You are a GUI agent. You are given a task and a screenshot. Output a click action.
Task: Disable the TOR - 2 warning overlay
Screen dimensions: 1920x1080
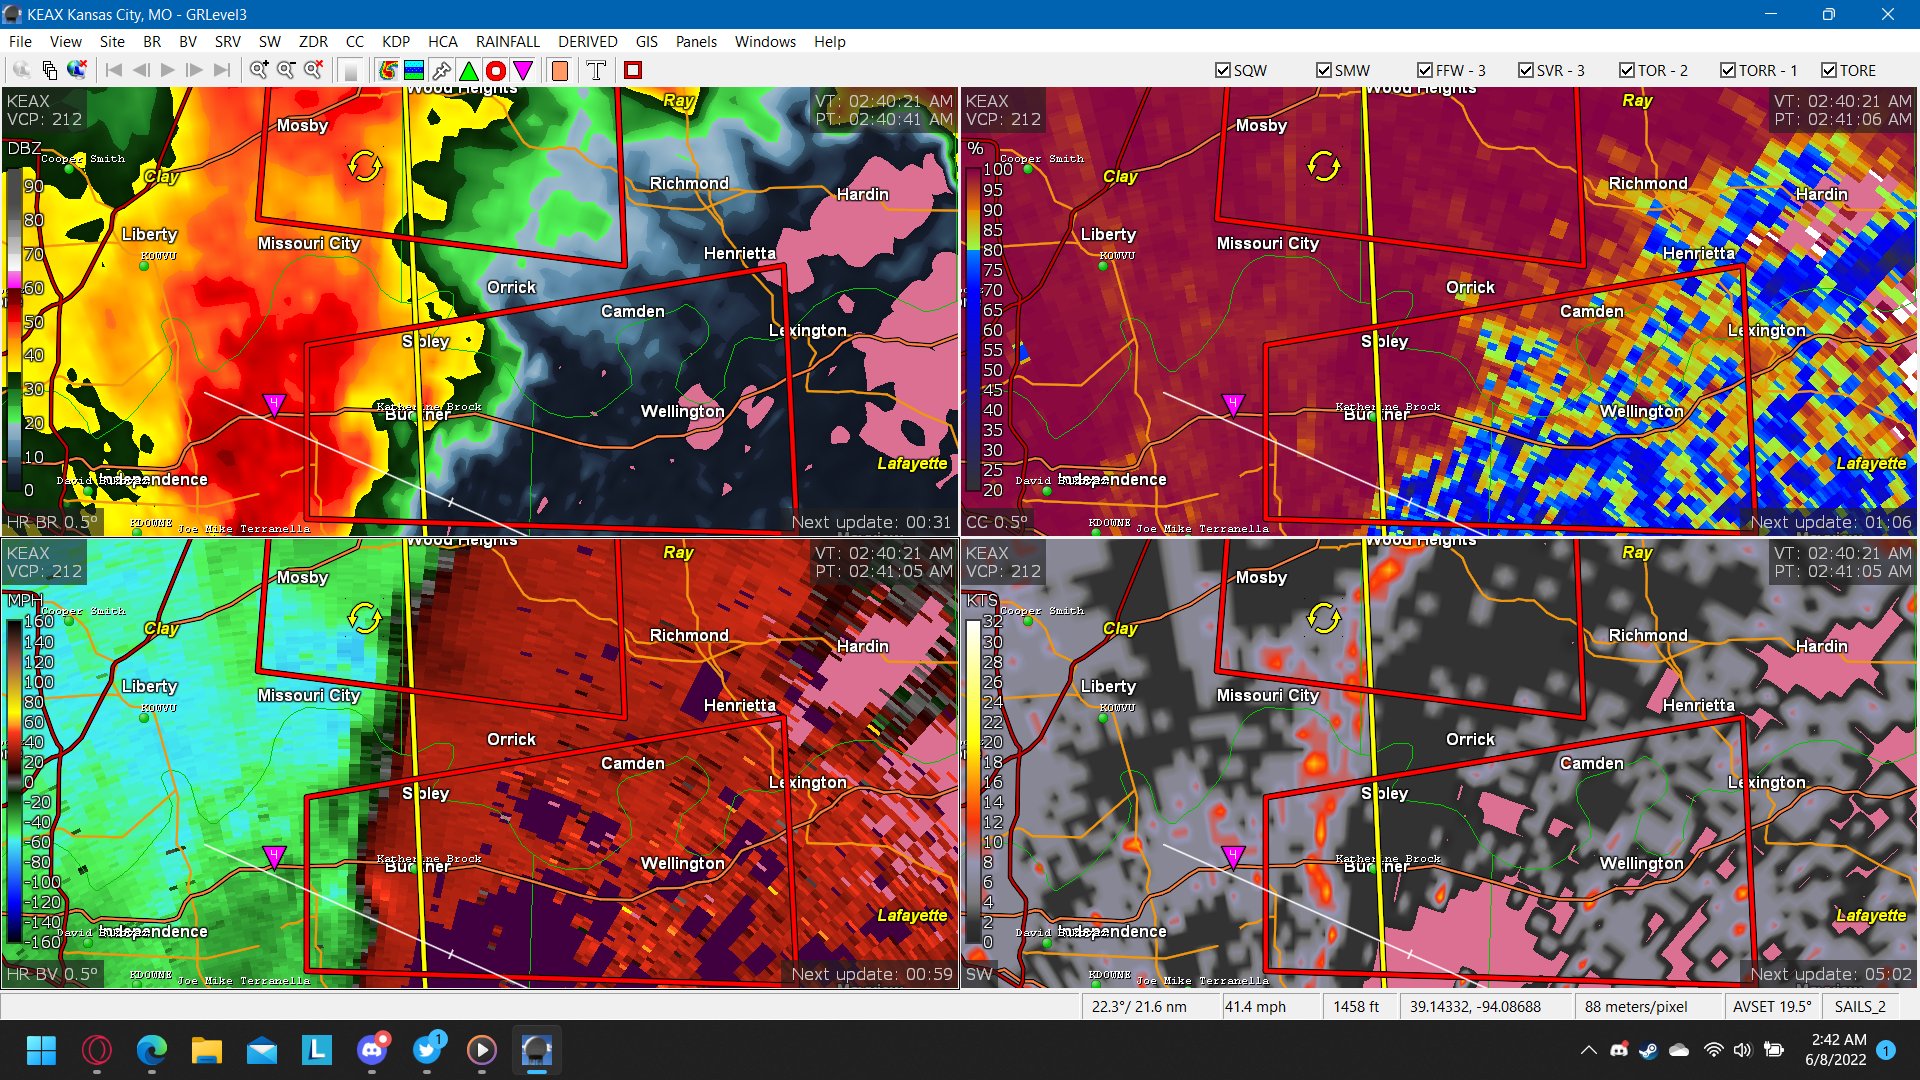point(1627,70)
